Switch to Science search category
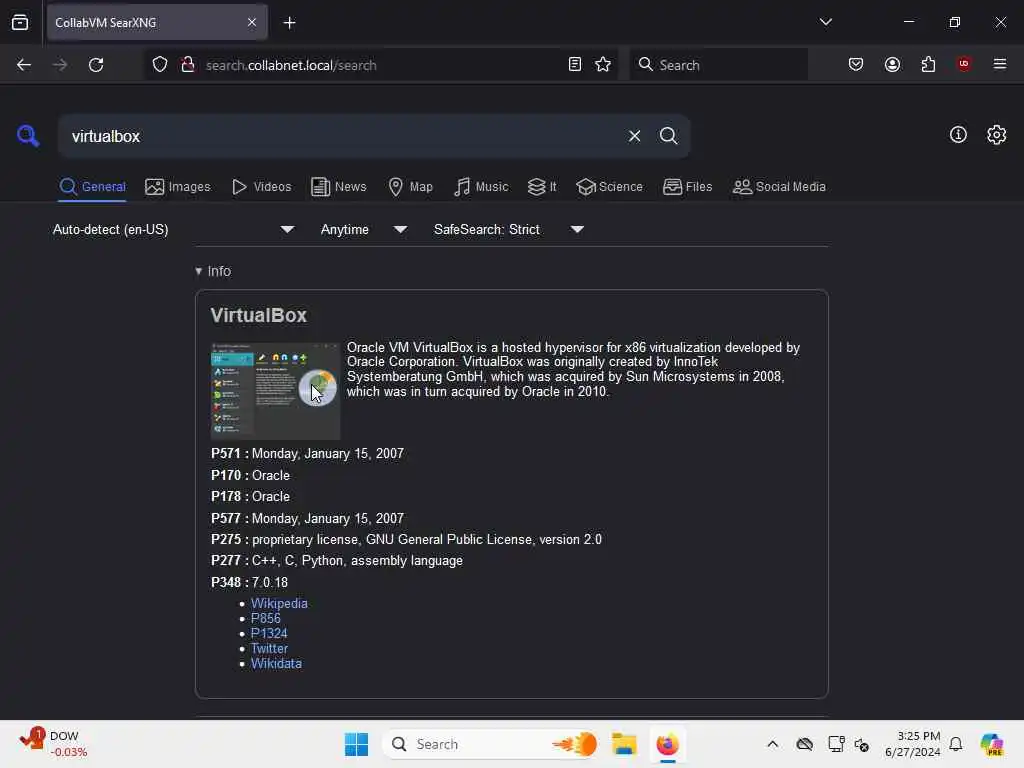Viewport: 1024px width, 768px height. pyautogui.click(x=609, y=187)
